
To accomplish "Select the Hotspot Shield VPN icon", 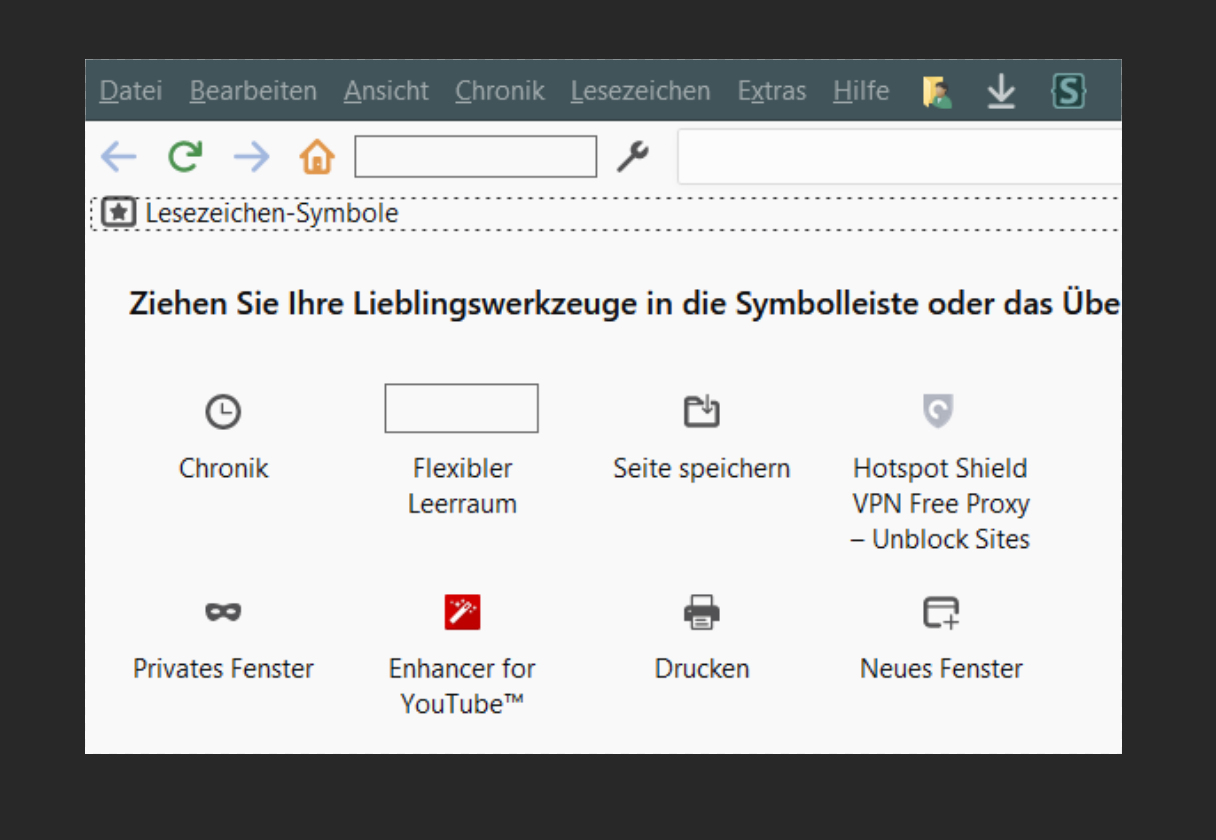I will (x=938, y=410).
